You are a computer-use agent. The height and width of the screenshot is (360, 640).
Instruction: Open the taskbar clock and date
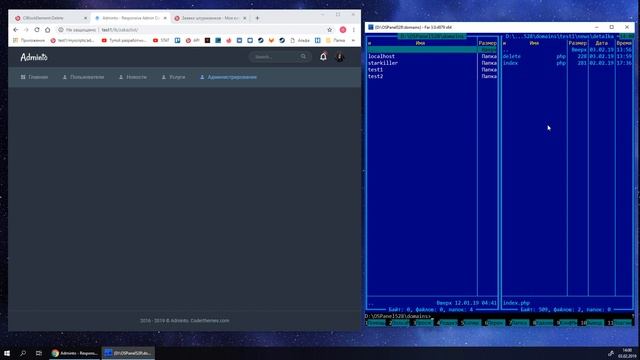click(627, 353)
